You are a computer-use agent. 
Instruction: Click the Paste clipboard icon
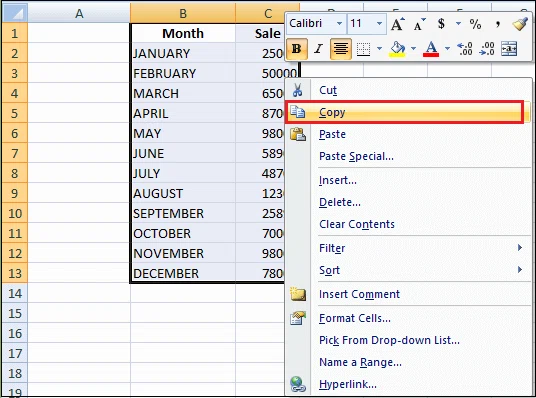coord(298,134)
